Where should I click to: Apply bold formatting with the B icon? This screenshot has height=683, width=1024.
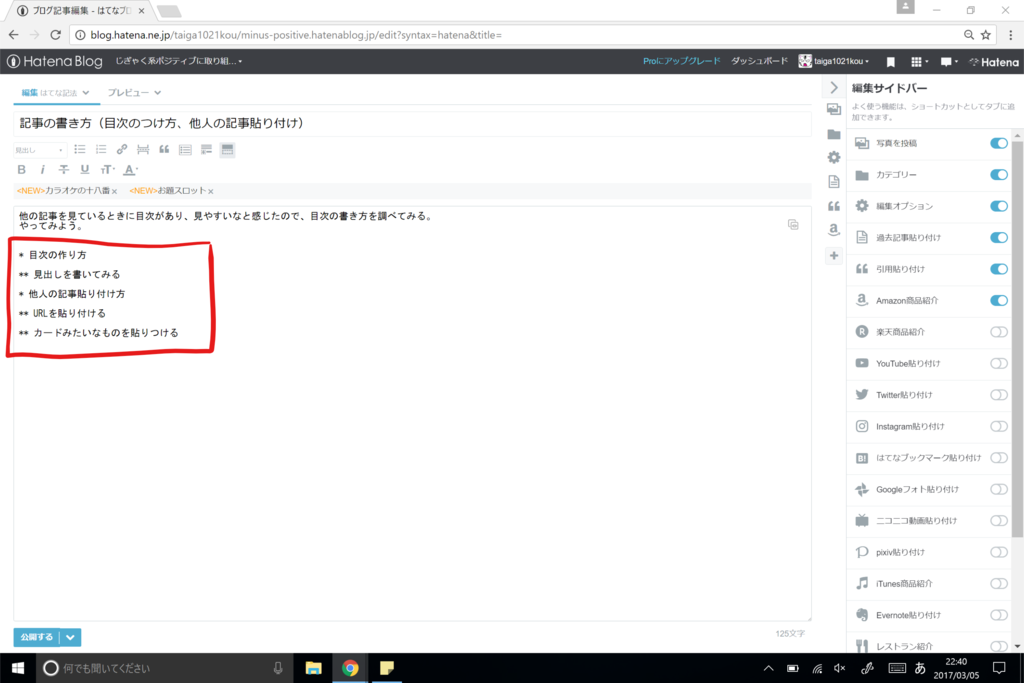coord(21,169)
